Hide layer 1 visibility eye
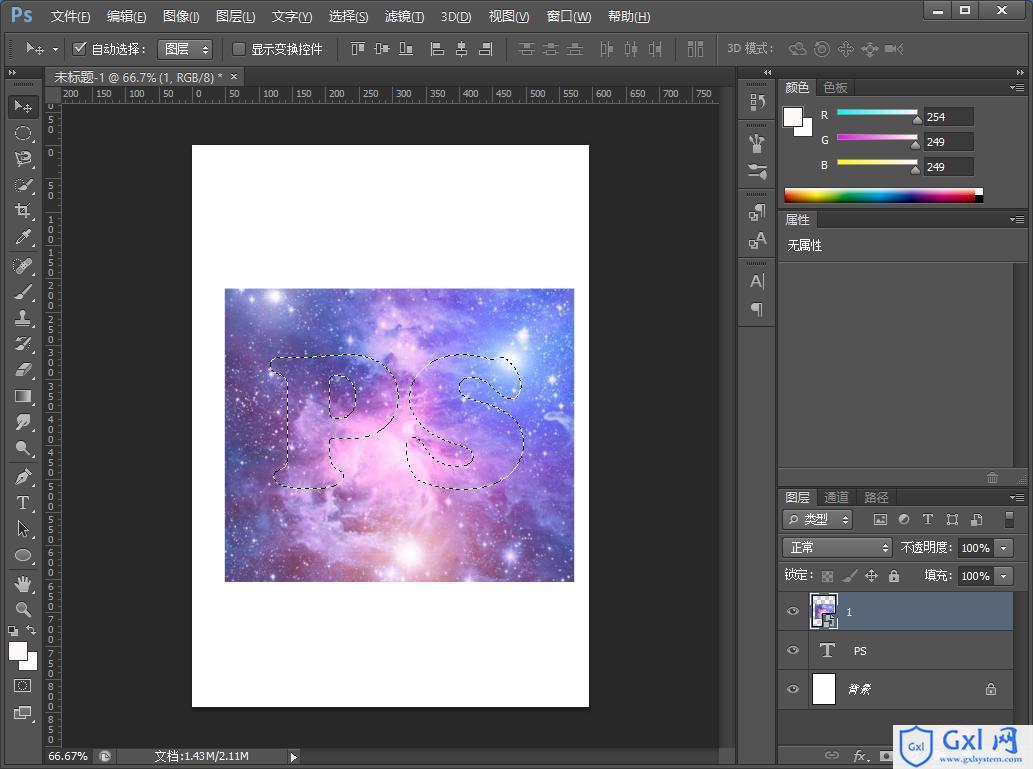 click(793, 611)
